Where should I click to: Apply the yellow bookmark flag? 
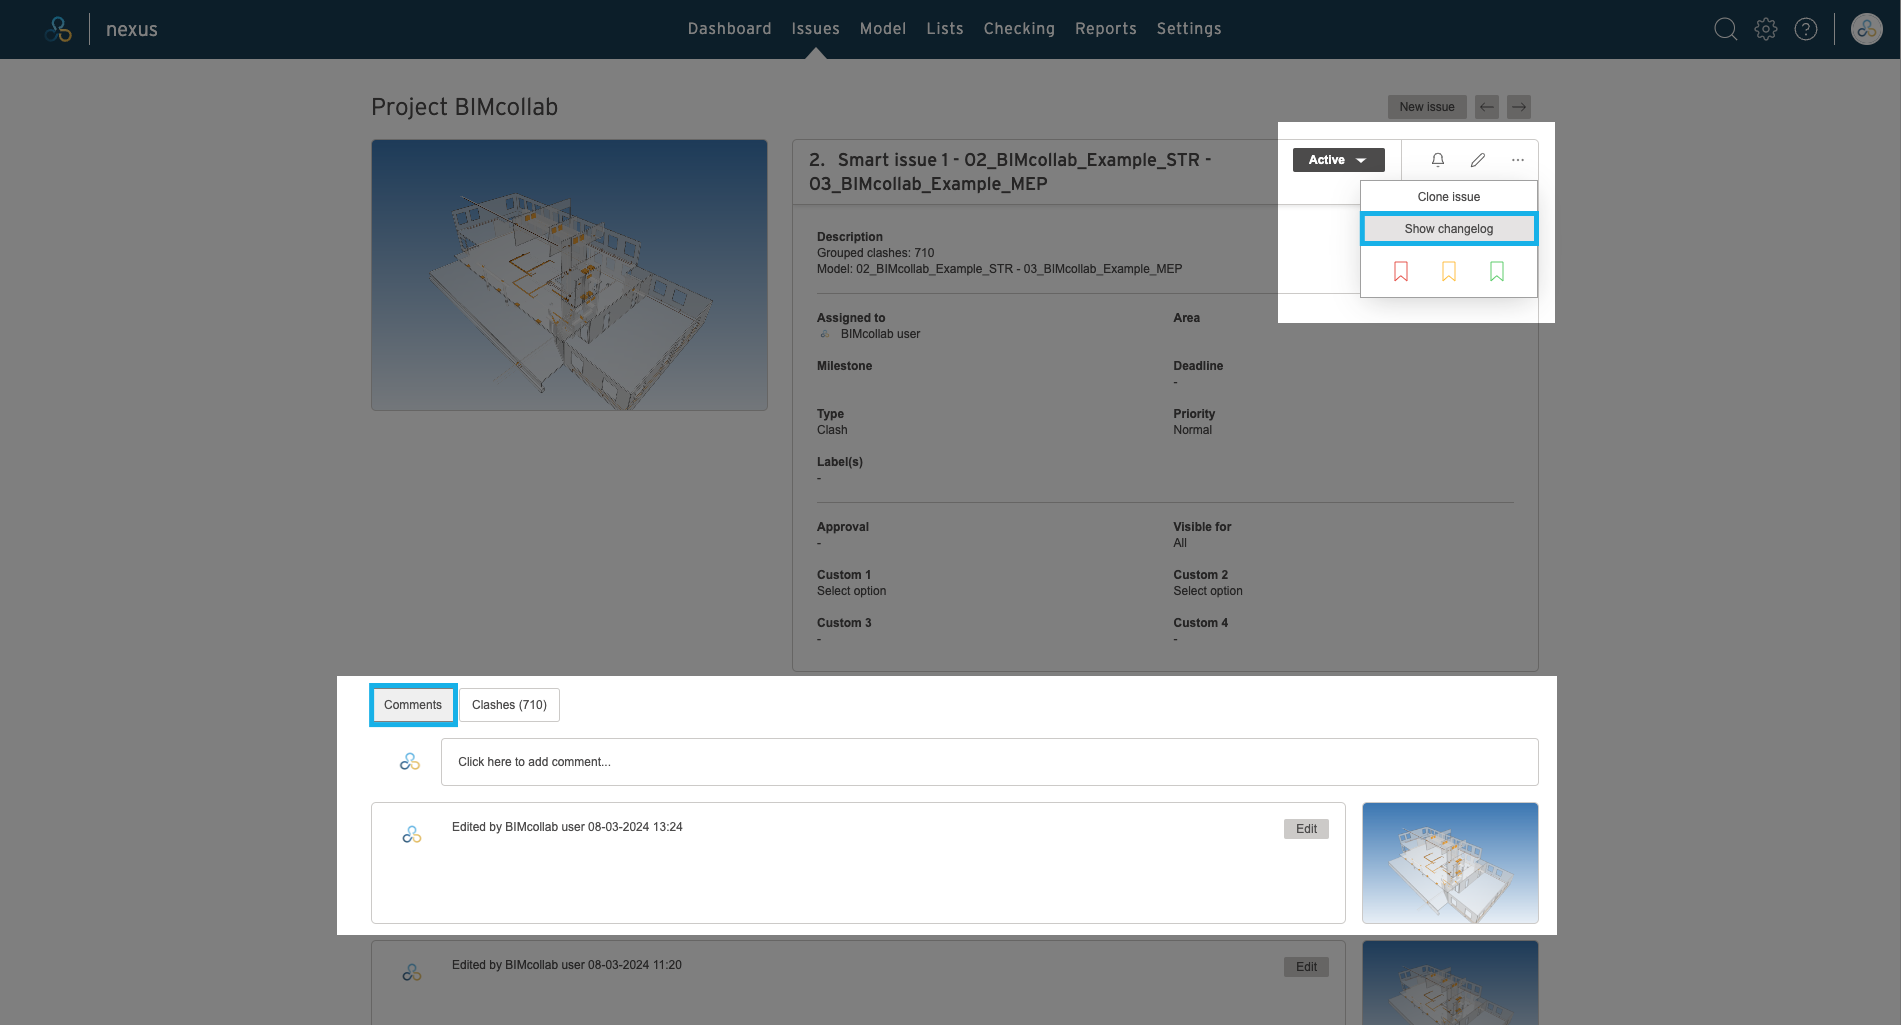pos(1449,271)
